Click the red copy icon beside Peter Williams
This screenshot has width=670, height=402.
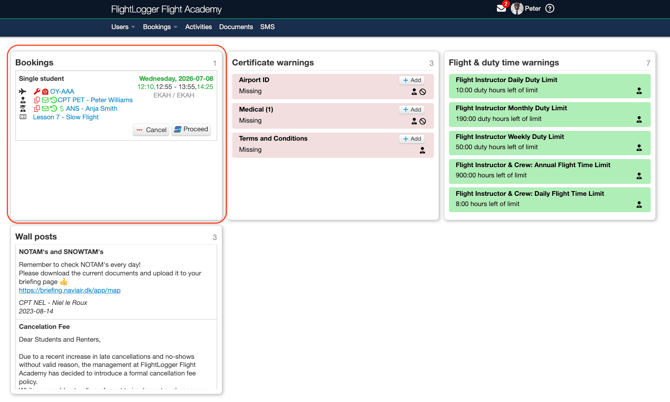point(37,100)
